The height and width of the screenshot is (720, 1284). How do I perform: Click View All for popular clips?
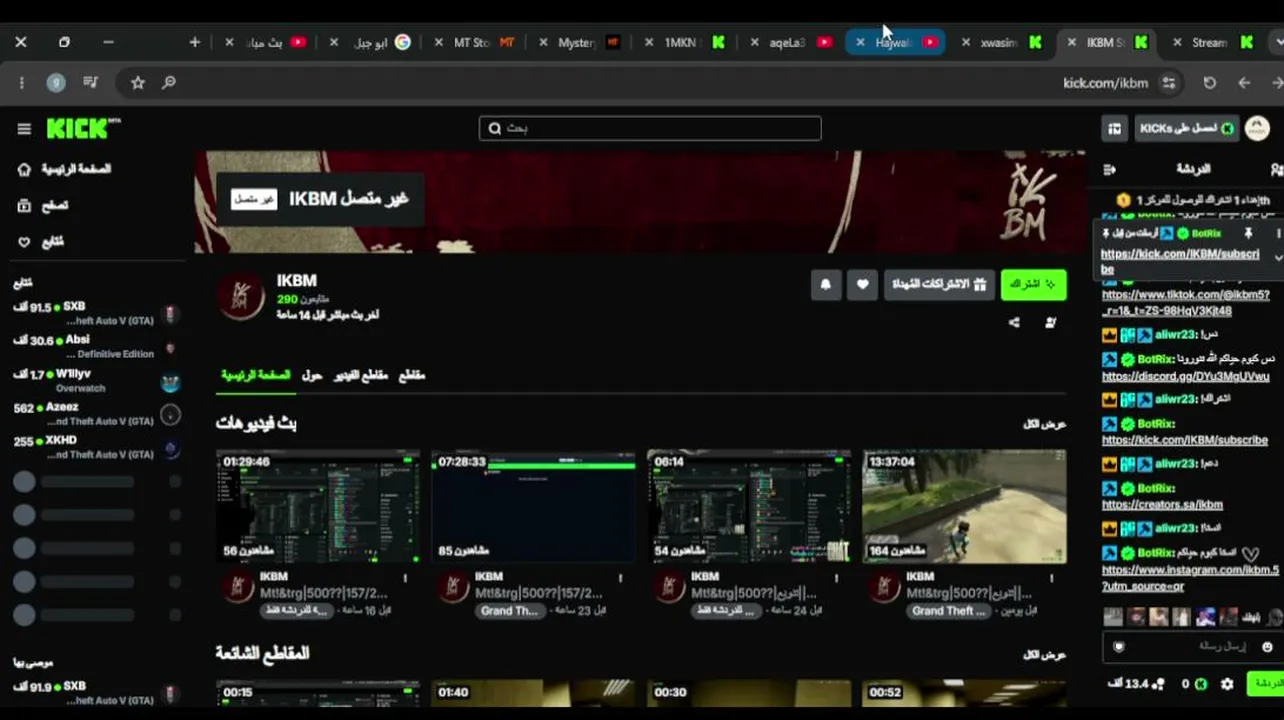point(1044,655)
